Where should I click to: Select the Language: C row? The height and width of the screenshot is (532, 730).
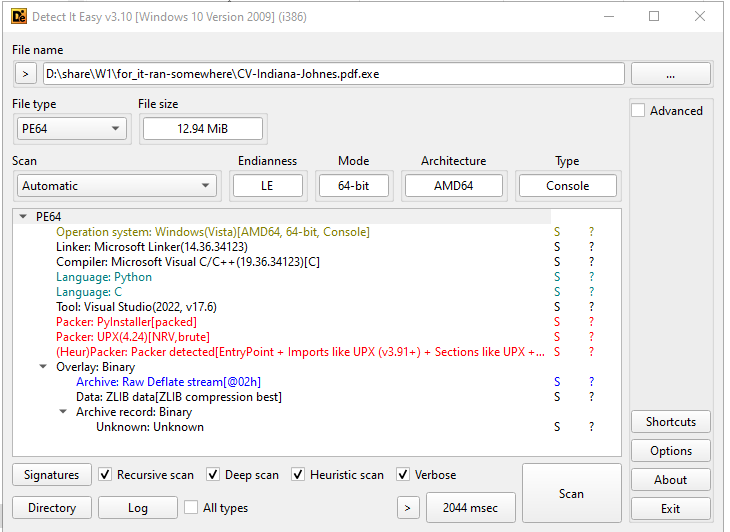(x=89, y=292)
